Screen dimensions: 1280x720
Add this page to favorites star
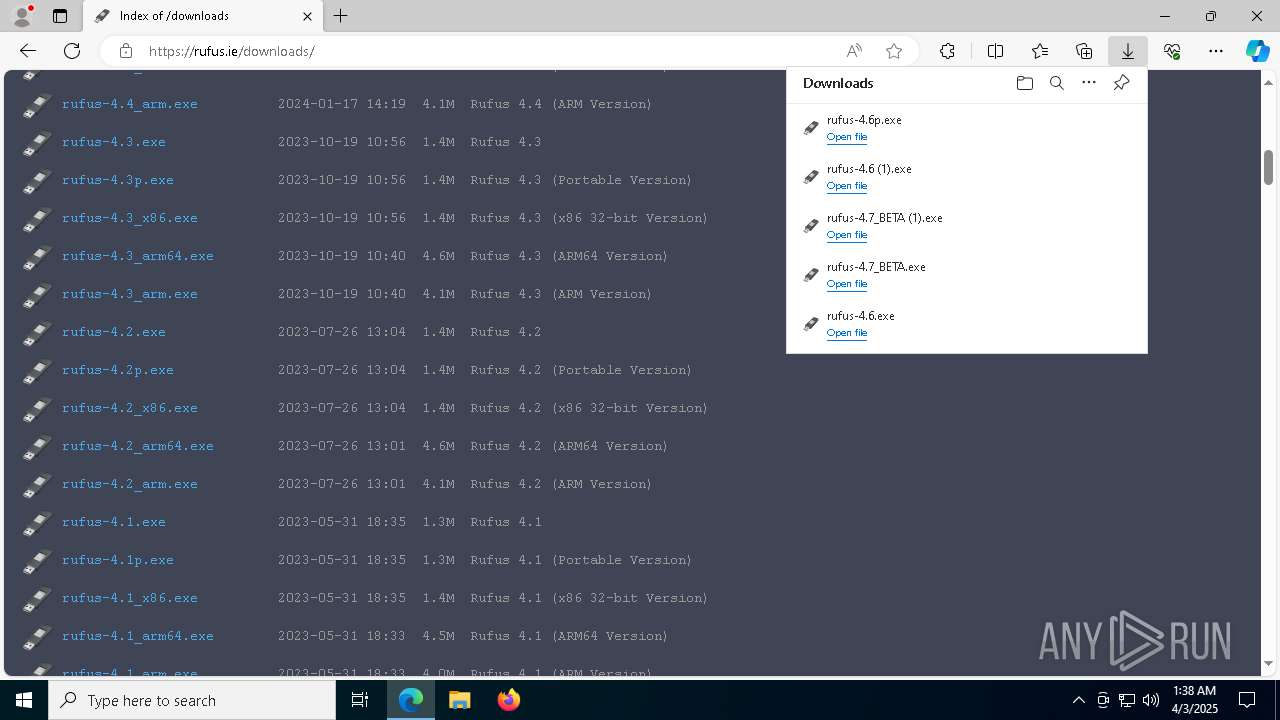pyautogui.click(x=894, y=51)
